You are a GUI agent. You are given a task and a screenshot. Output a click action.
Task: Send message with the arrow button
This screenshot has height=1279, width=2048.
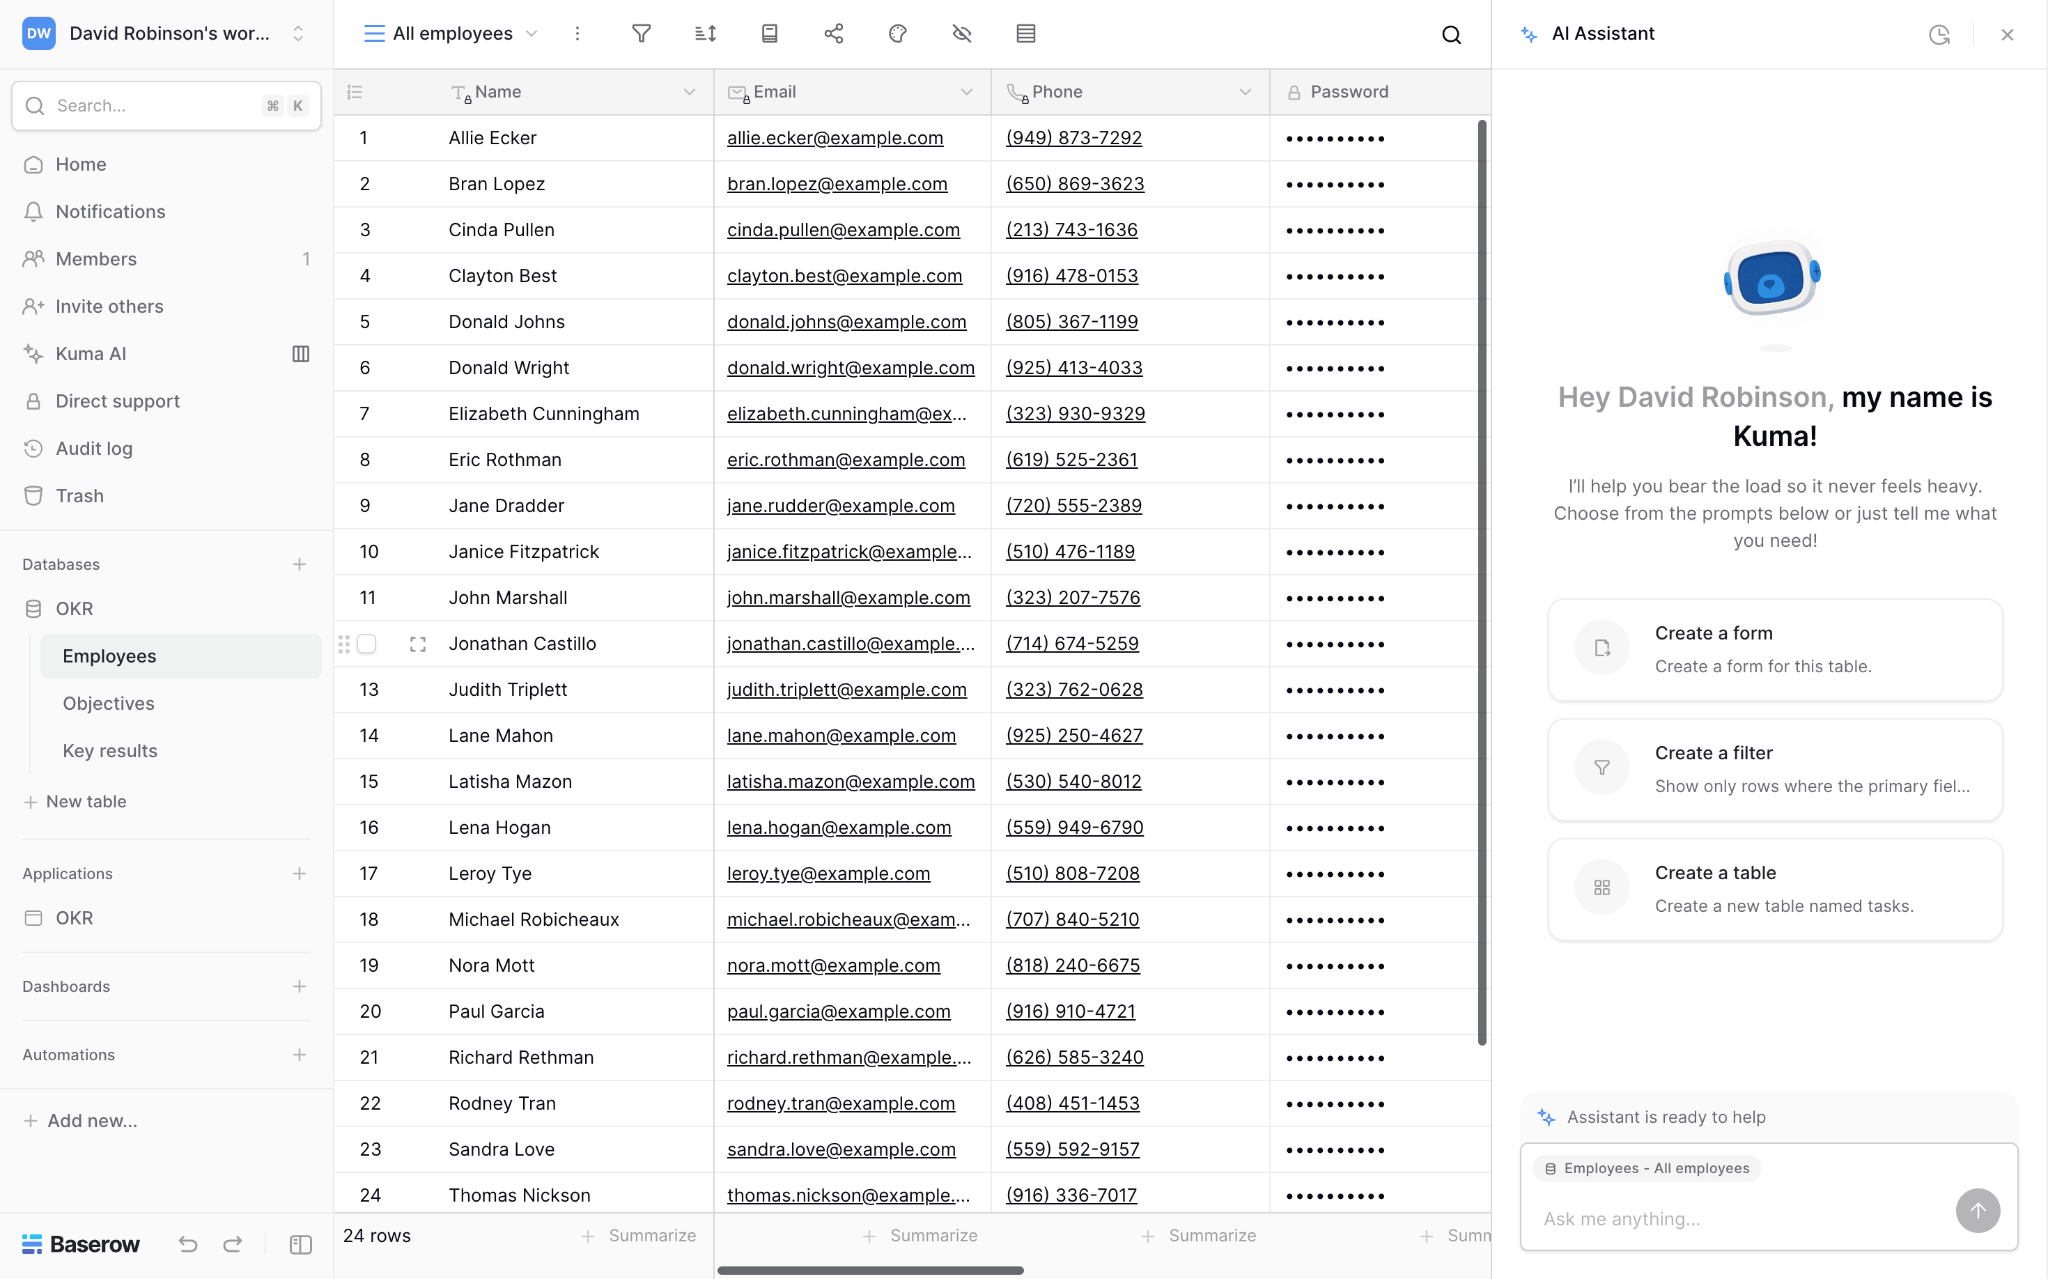1977,1210
